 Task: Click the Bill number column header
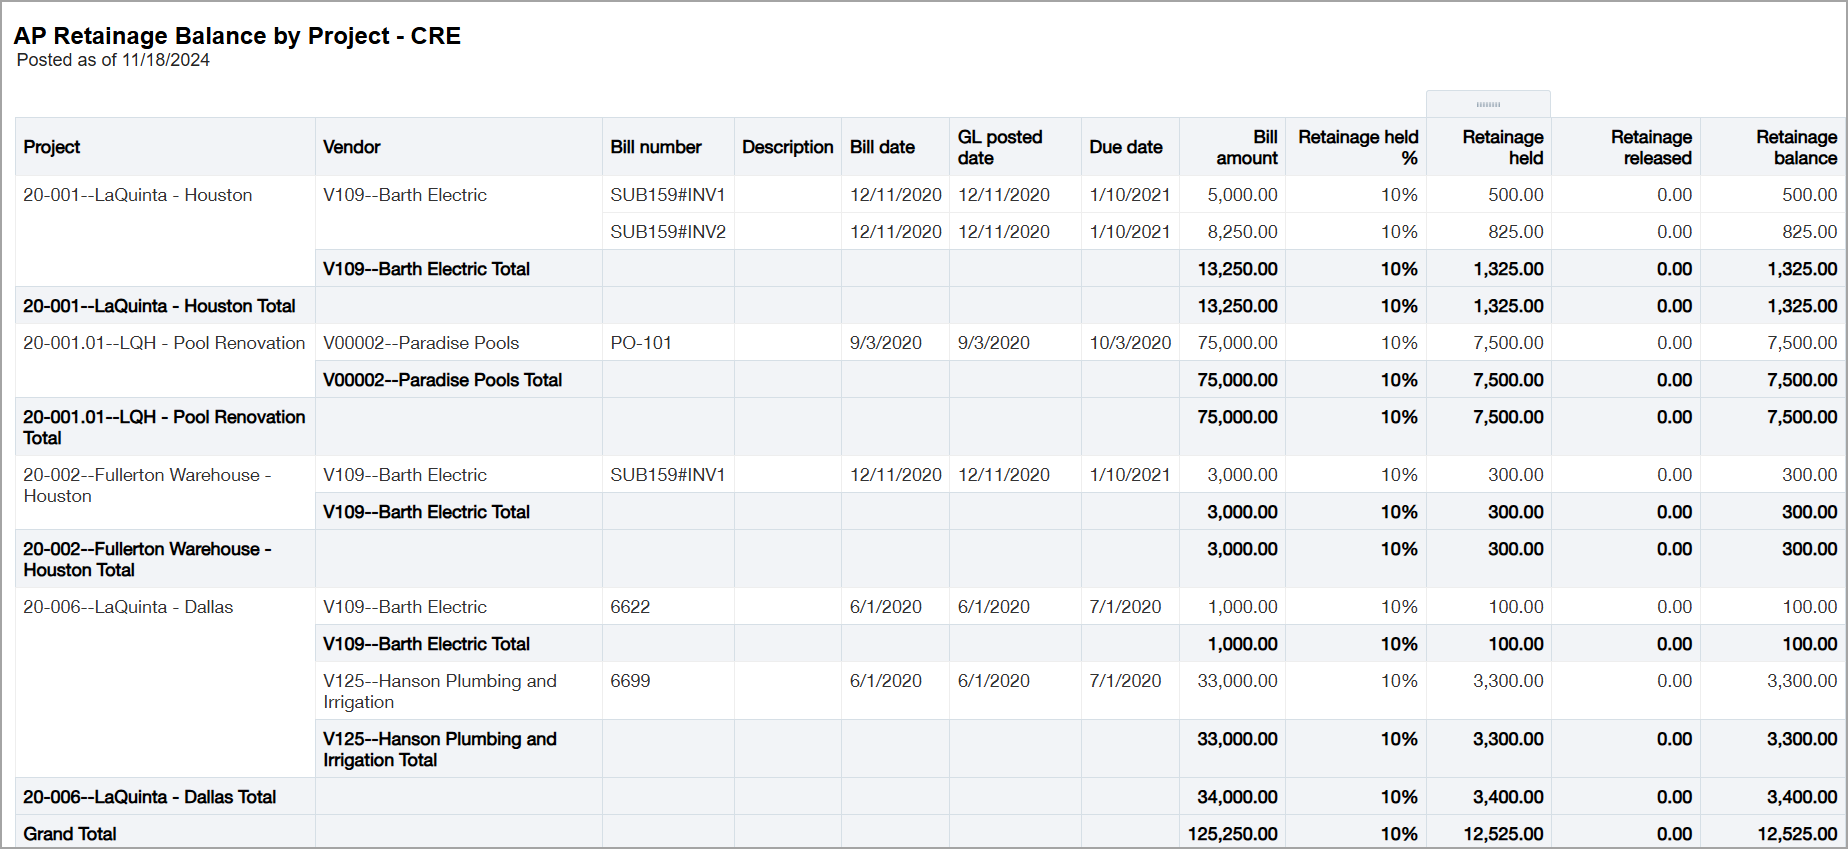[x=656, y=147]
